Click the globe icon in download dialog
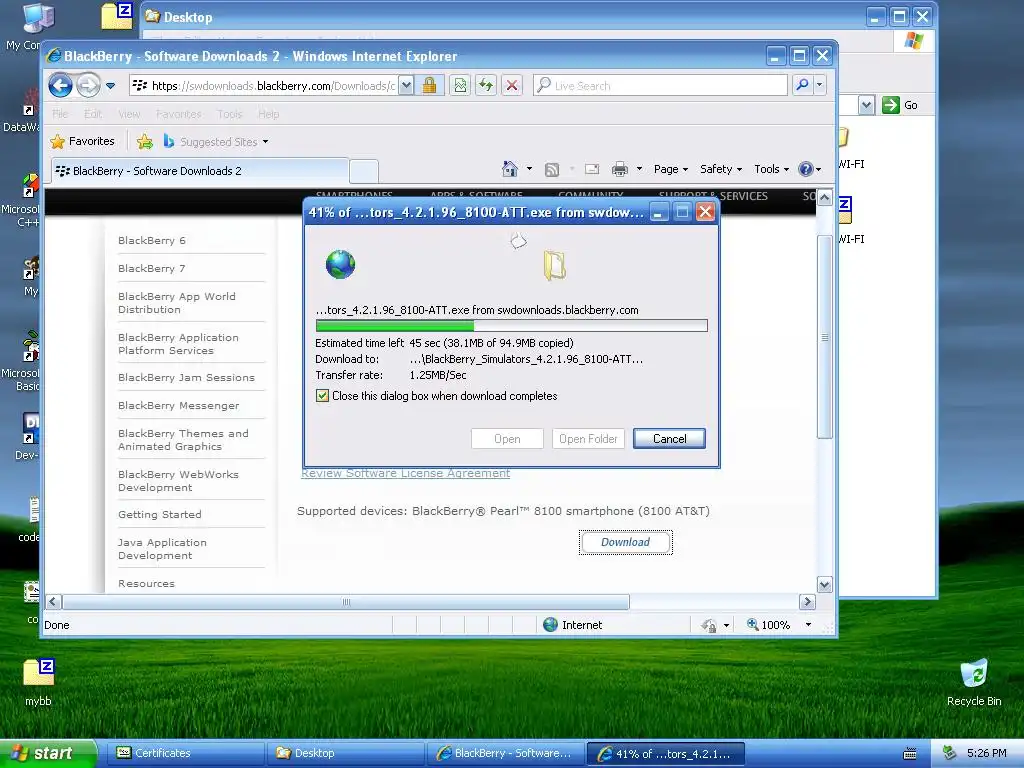The height and width of the screenshot is (768, 1024). pyautogui.click(x=340, y=264)
